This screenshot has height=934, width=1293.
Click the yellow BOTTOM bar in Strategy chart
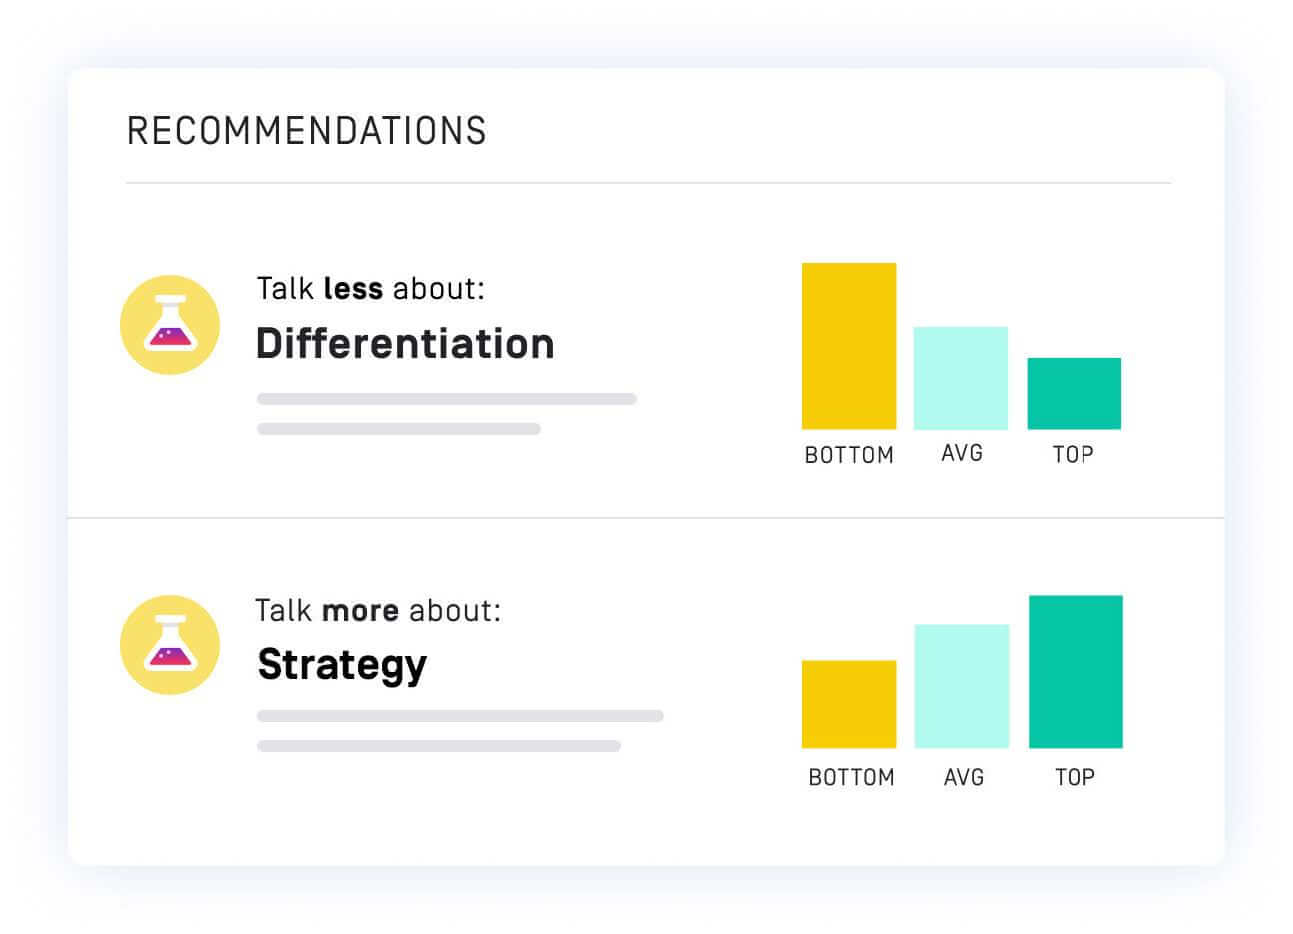click(849, 704)
